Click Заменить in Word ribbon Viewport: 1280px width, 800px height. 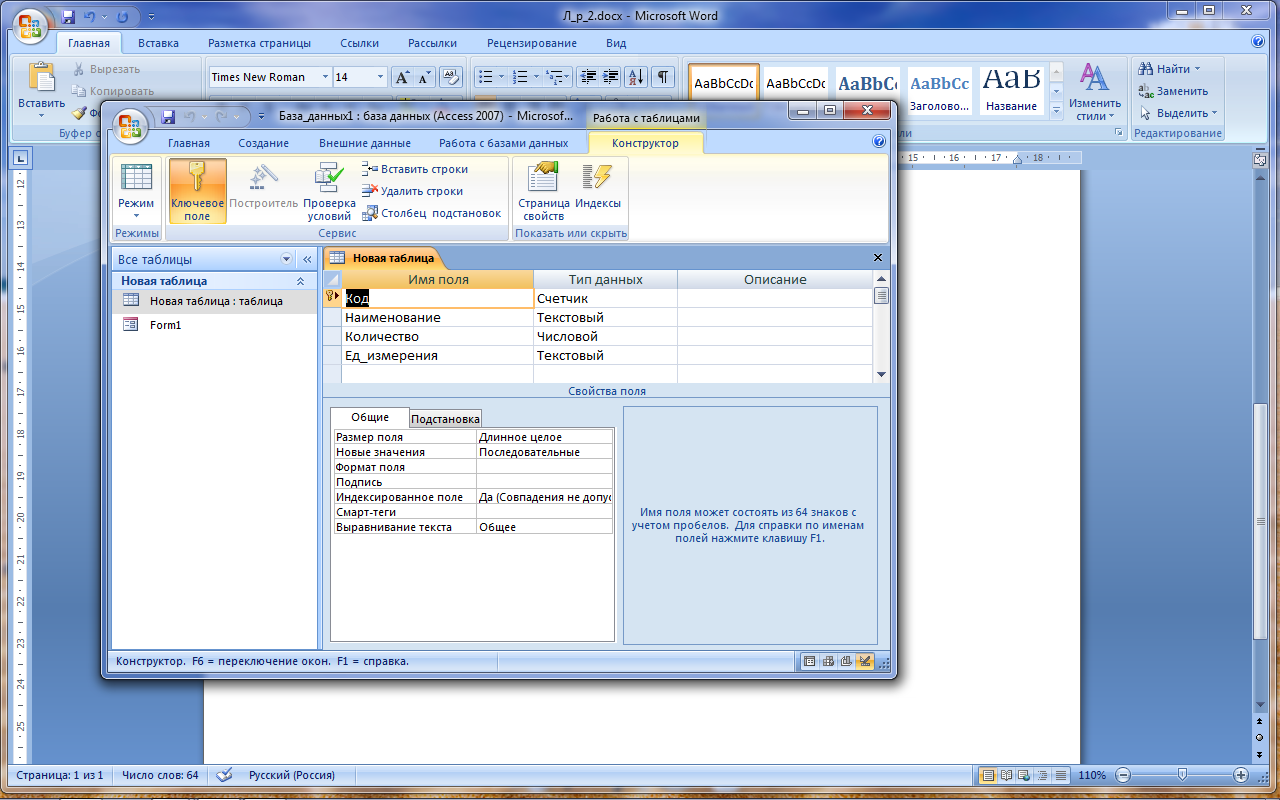[x=1173, y=91]
